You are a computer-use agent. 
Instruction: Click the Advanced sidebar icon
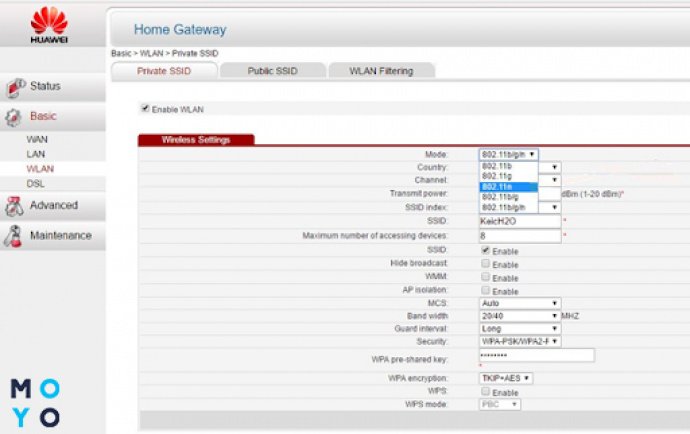[x=14, y=206]
